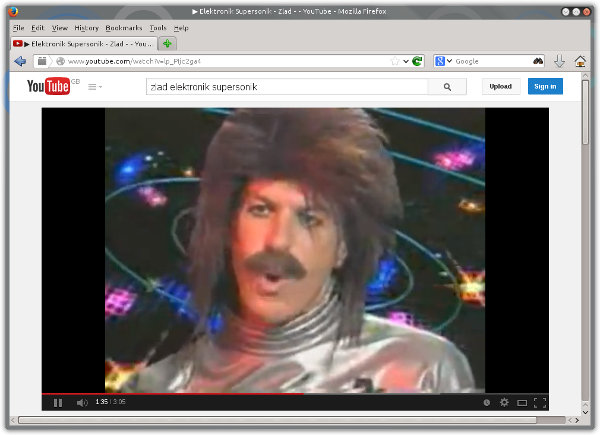Seek on the red video progress bar
This screenshot has width=600, height=435.
tap(173, 393)
